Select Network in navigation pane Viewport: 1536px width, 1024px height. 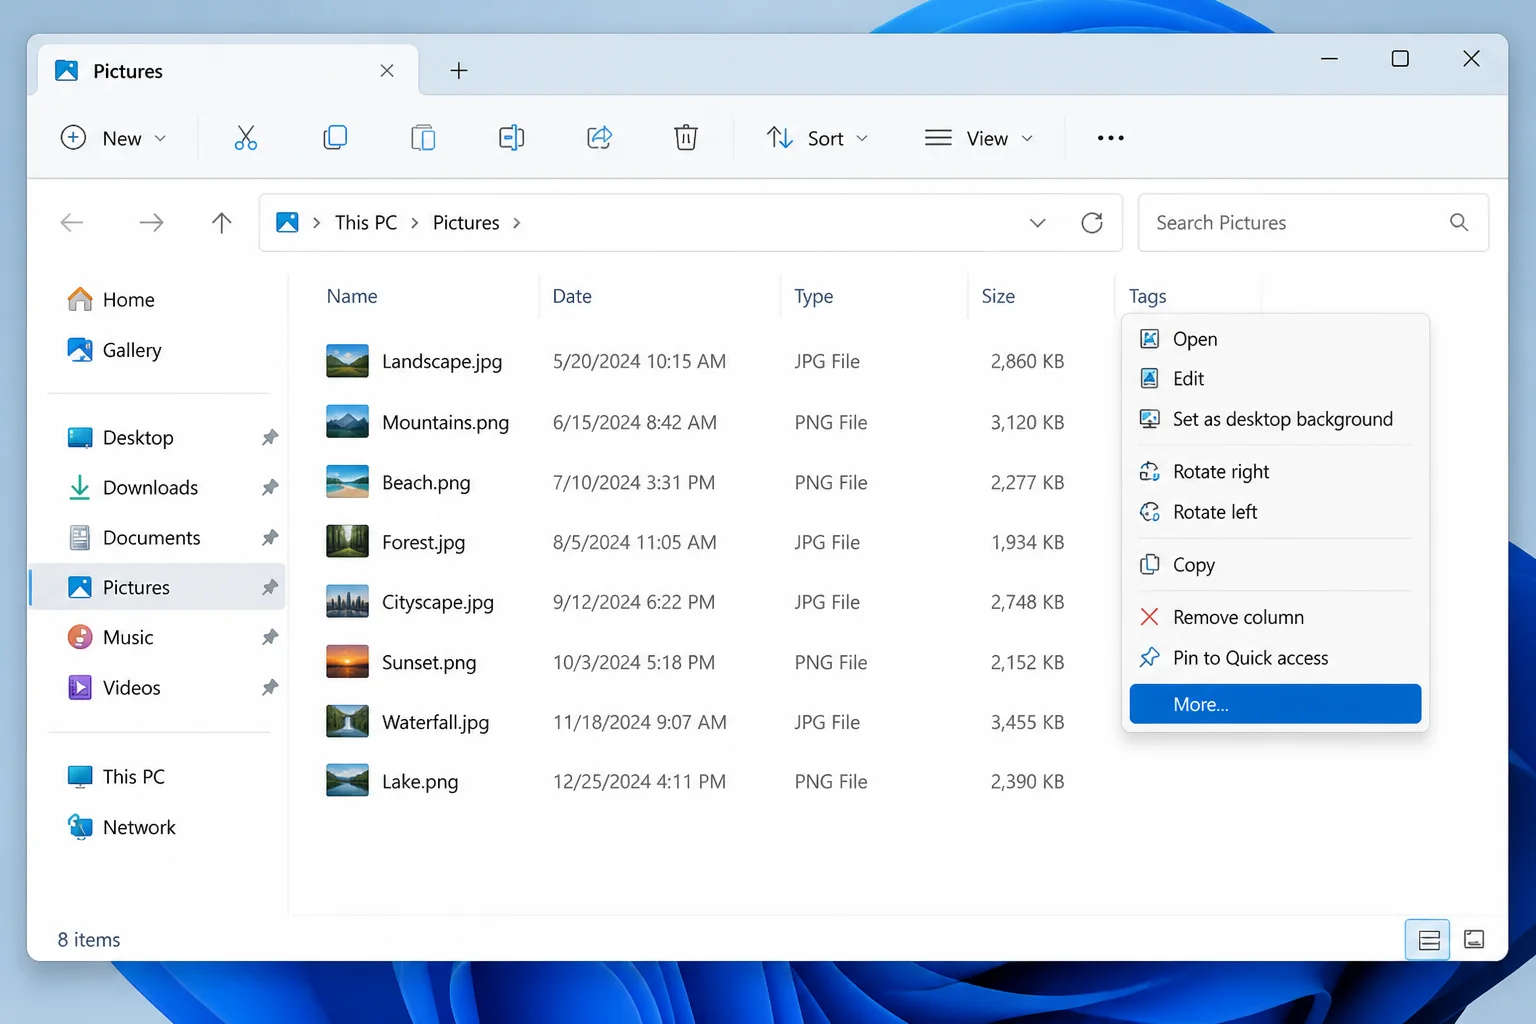click(139, 827)
